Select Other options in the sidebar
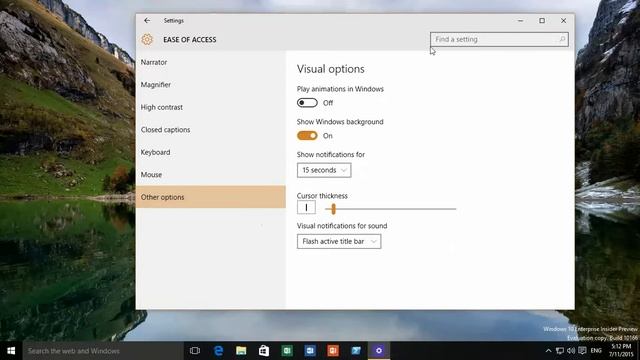This screenshot has height=360, width=640. (x=211, y=197)
